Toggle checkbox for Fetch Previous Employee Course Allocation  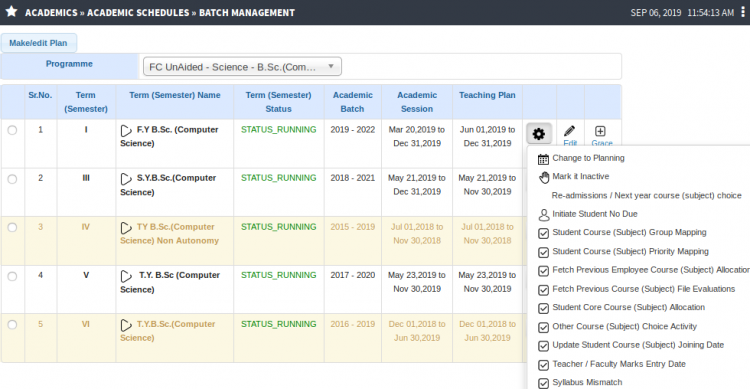[543, 271]
